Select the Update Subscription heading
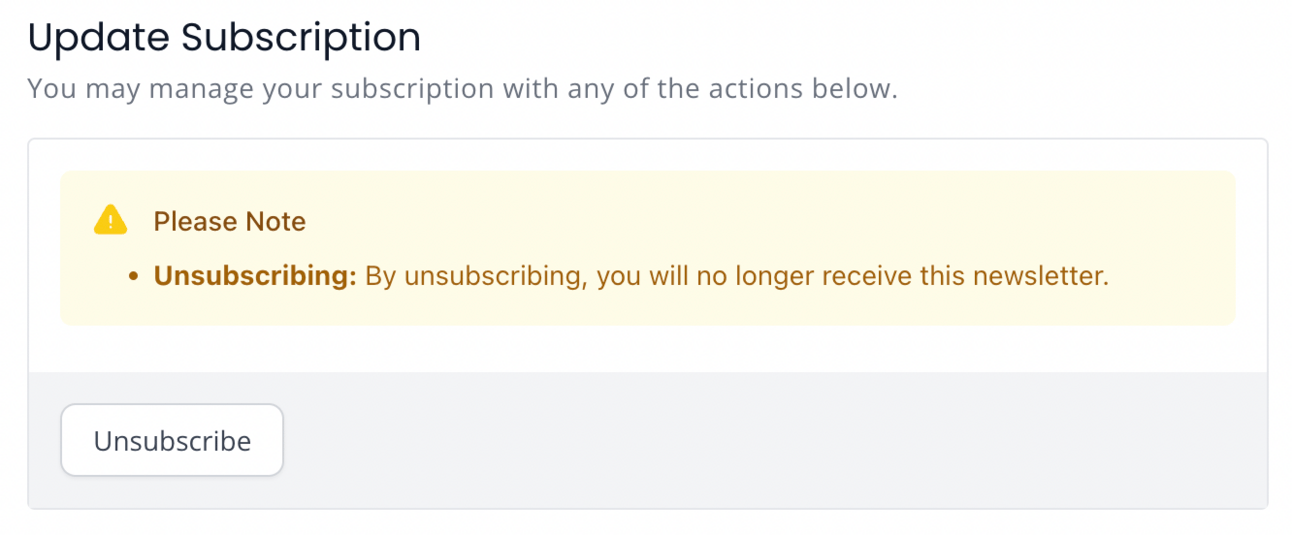Image resolution: width=1292 pixels, height=535 pixels. 224,38
